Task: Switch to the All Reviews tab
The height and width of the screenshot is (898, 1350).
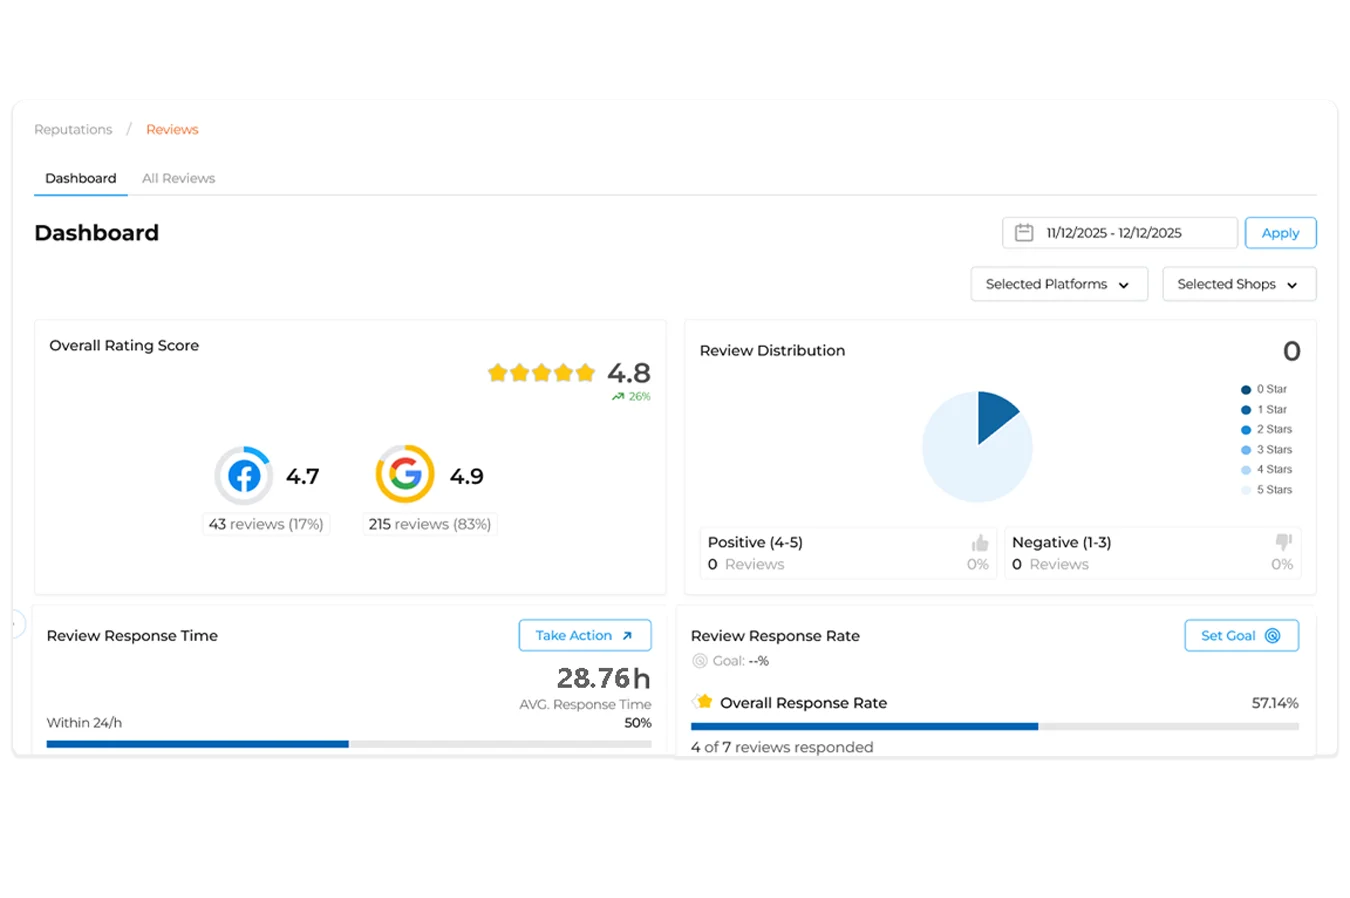Action: point(178,178)
